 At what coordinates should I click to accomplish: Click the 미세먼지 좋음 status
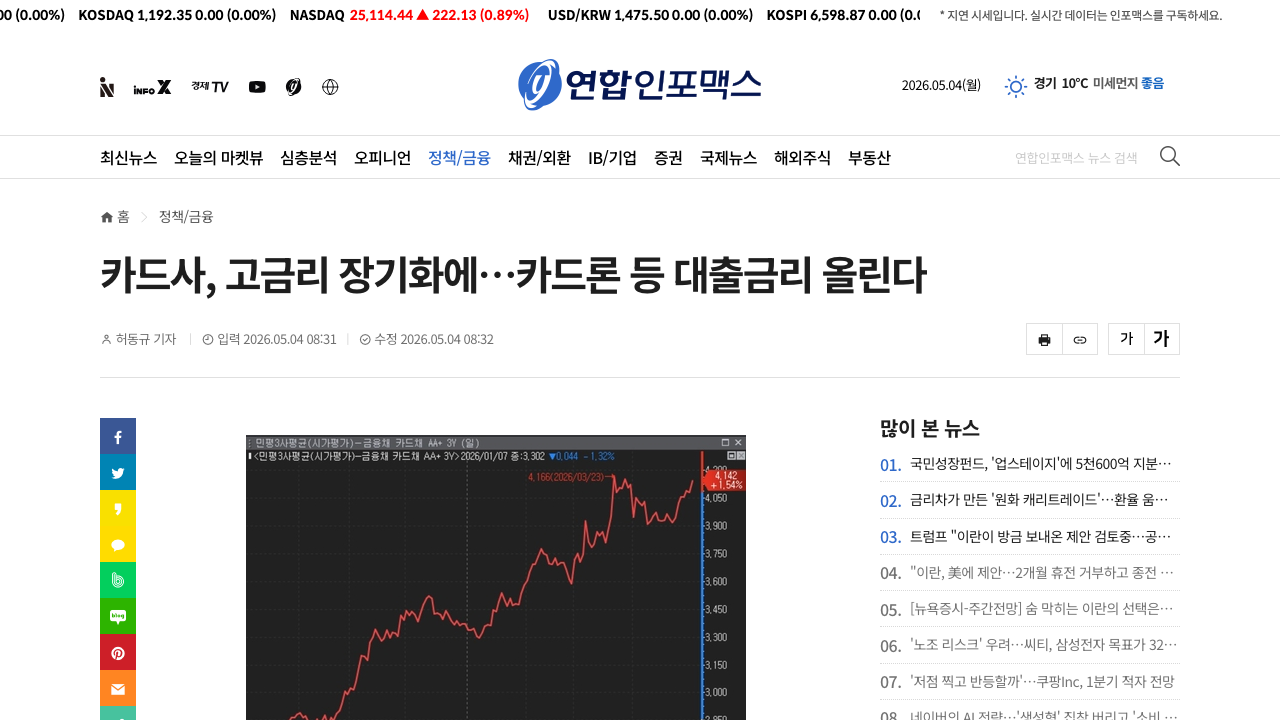tap(1128, 83)
